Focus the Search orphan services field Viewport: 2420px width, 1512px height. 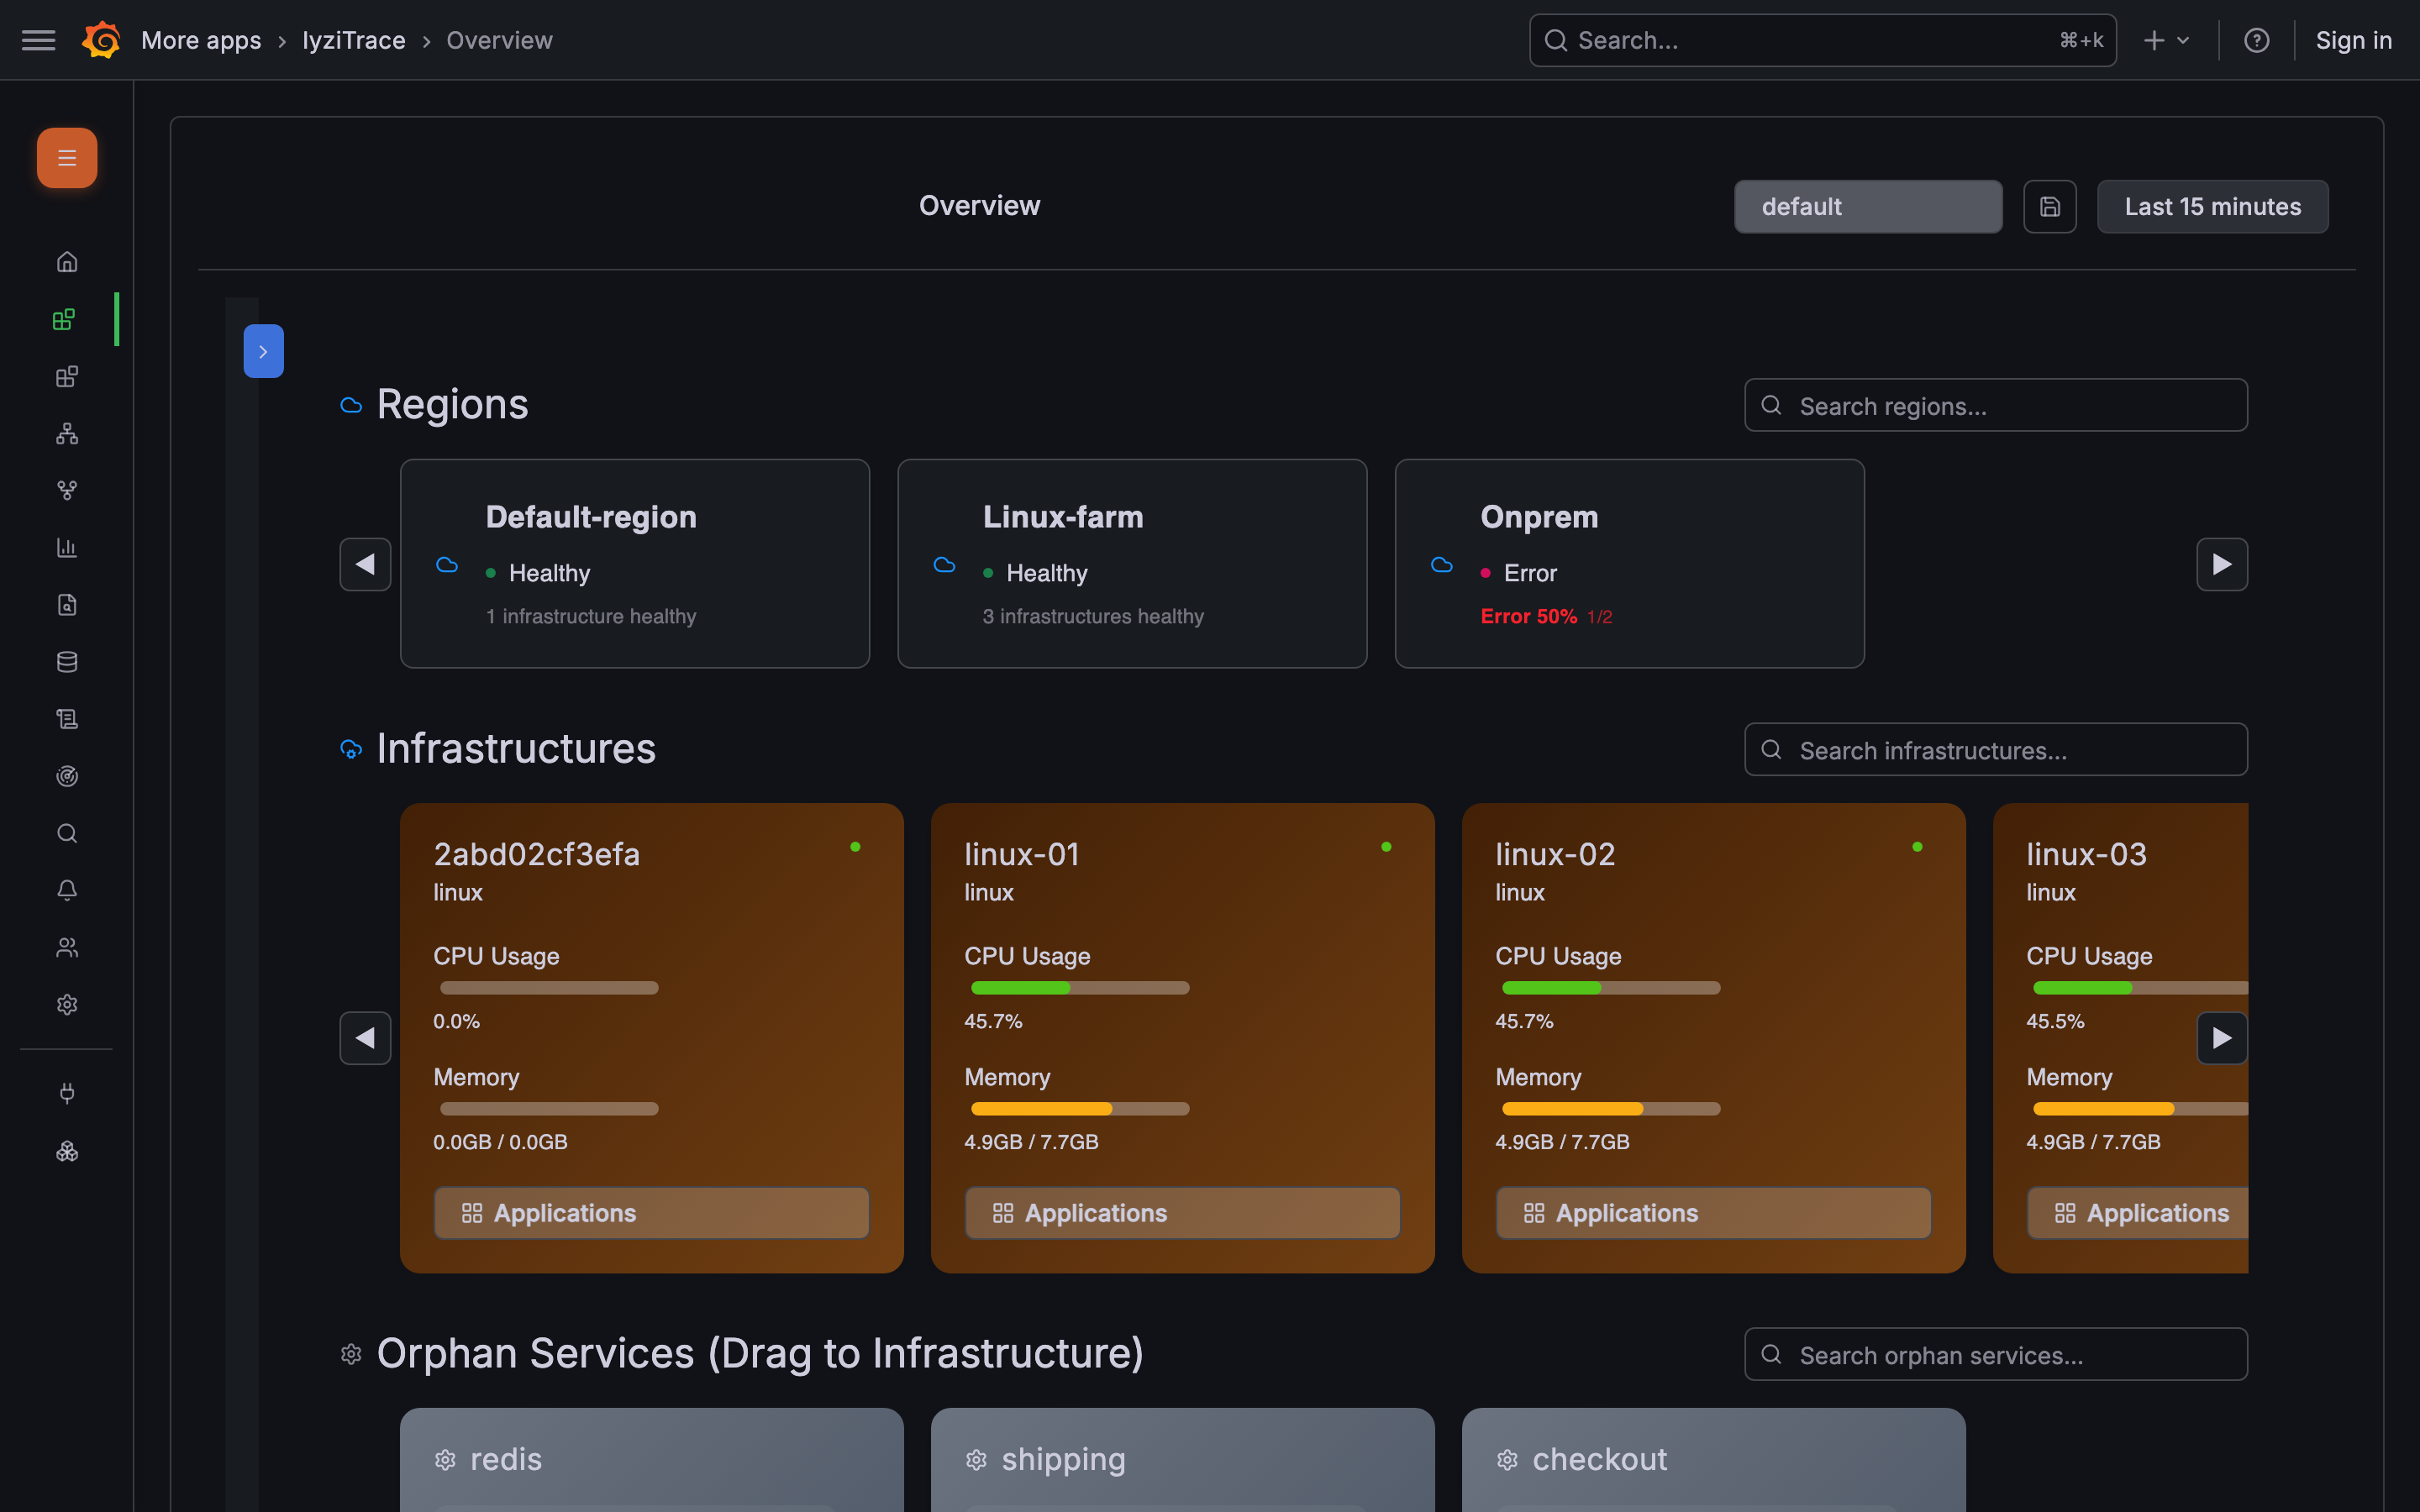(1995, 1354)
